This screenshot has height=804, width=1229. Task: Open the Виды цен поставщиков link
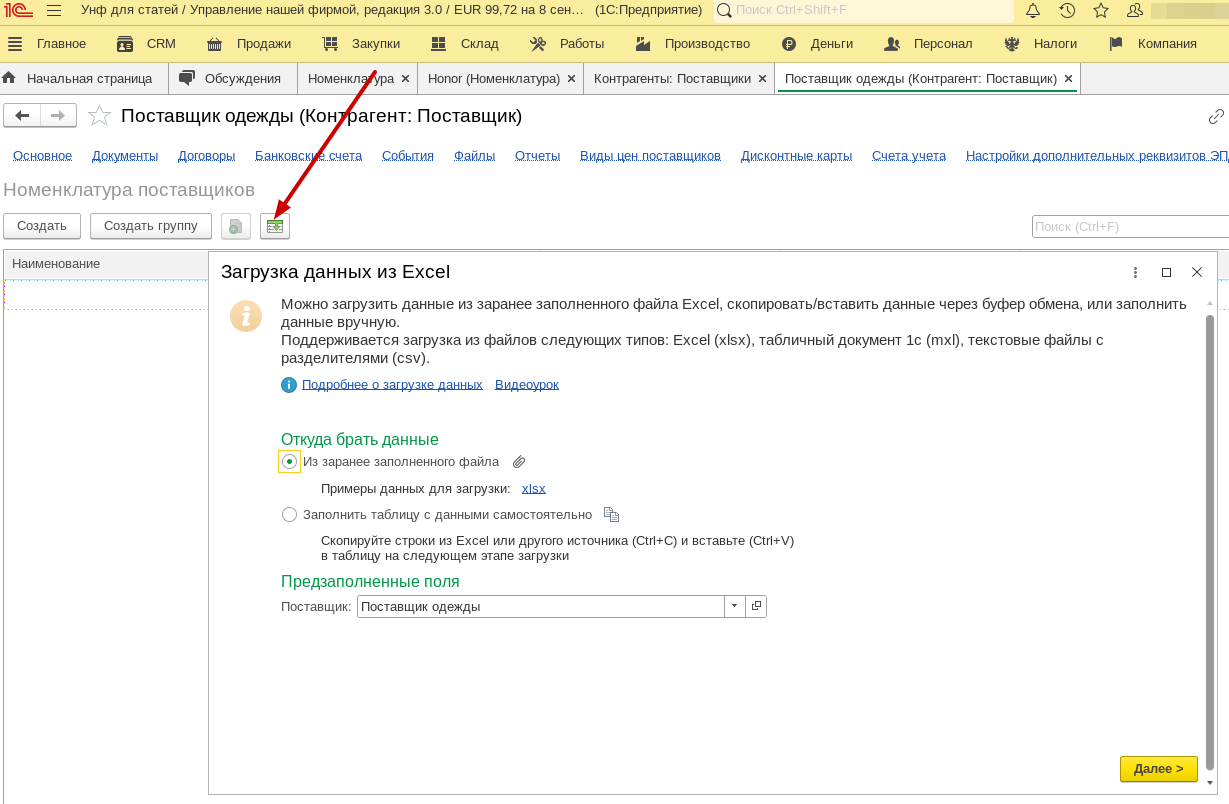pos(650,156)
